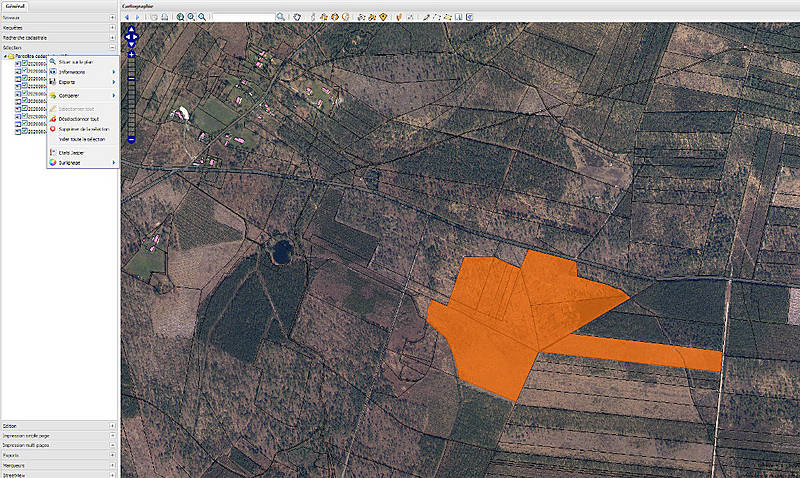The height and width of the screenshot is (478, 800).
Task: Expand the Impression multi pages panel
Action: pyautogui.click(x=112, y=445)
